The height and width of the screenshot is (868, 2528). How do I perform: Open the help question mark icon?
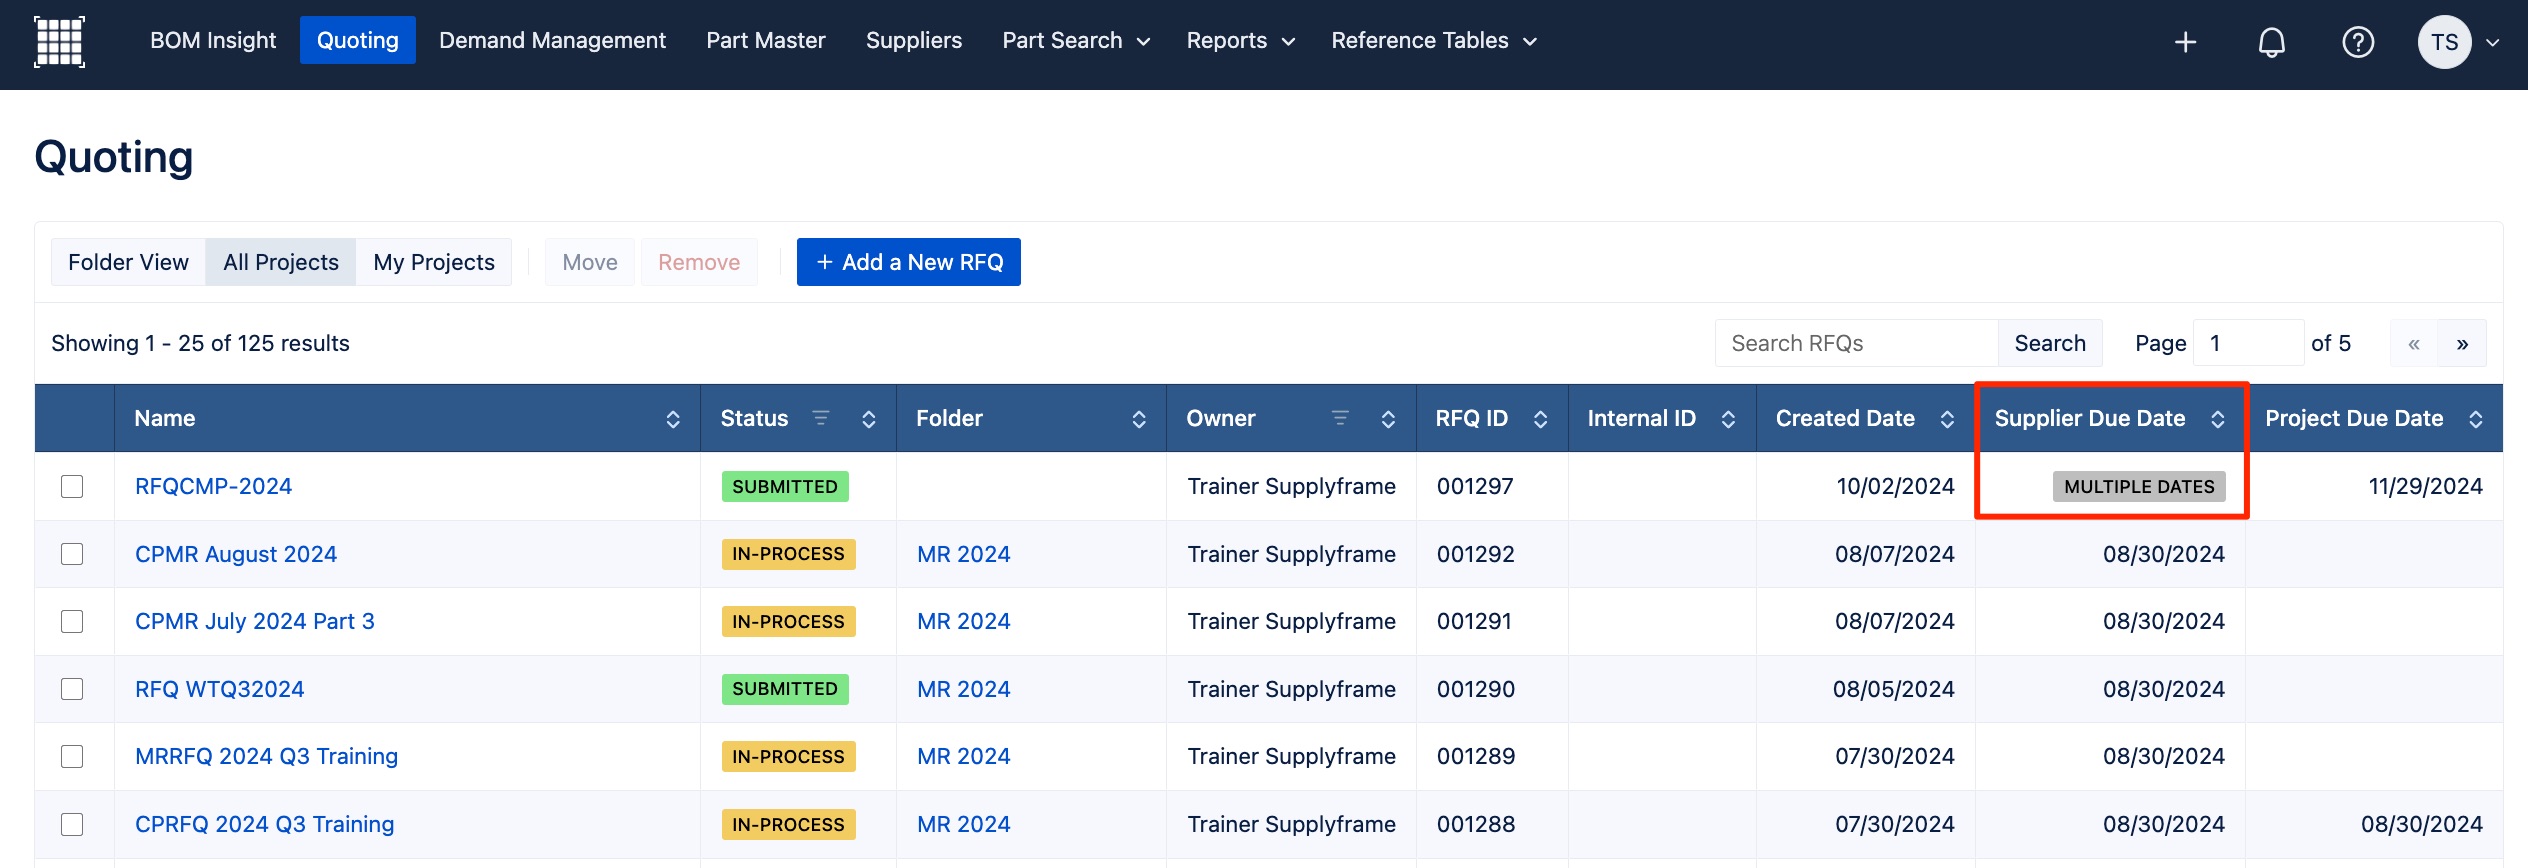[2358, 42]
